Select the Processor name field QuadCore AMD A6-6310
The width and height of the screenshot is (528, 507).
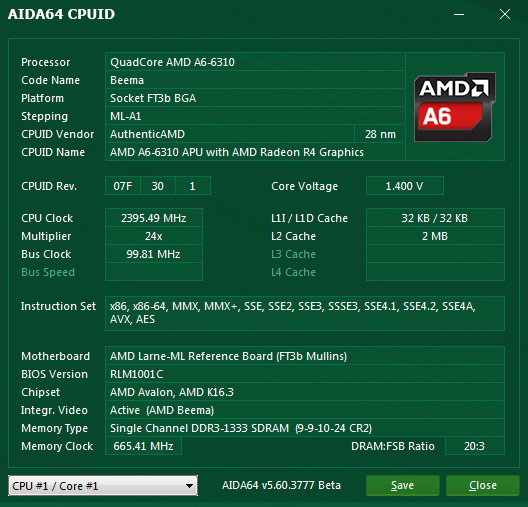pos(255,62)
